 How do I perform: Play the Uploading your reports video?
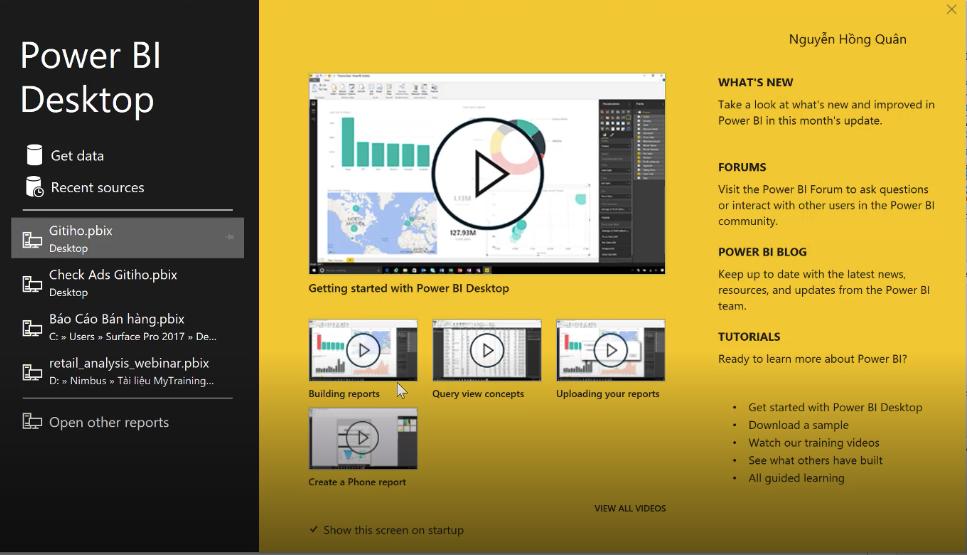tap(611, 350)
